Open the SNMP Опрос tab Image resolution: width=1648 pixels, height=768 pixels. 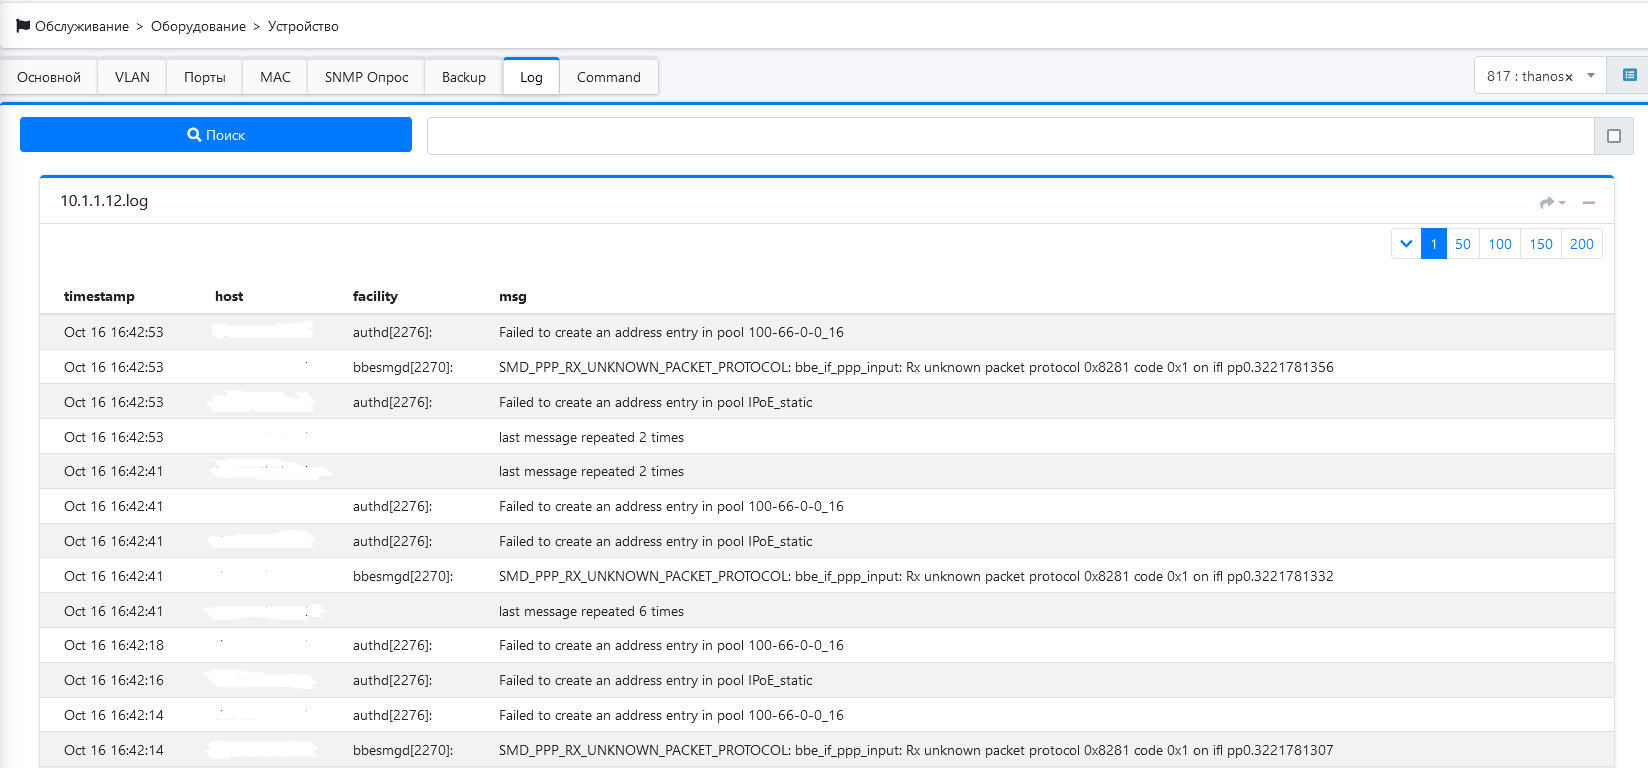(366, 77)
